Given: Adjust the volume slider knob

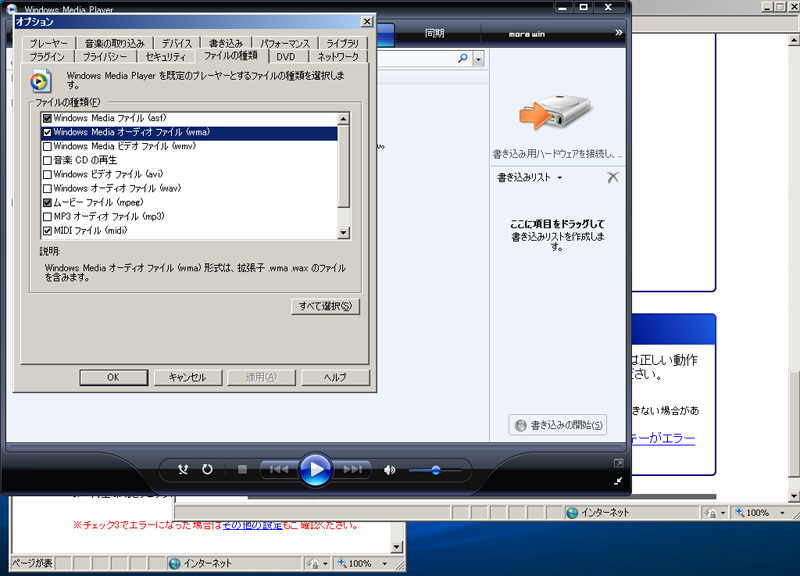Looking at the screenshot, I should pyautogui.click(x=436, y=470).
